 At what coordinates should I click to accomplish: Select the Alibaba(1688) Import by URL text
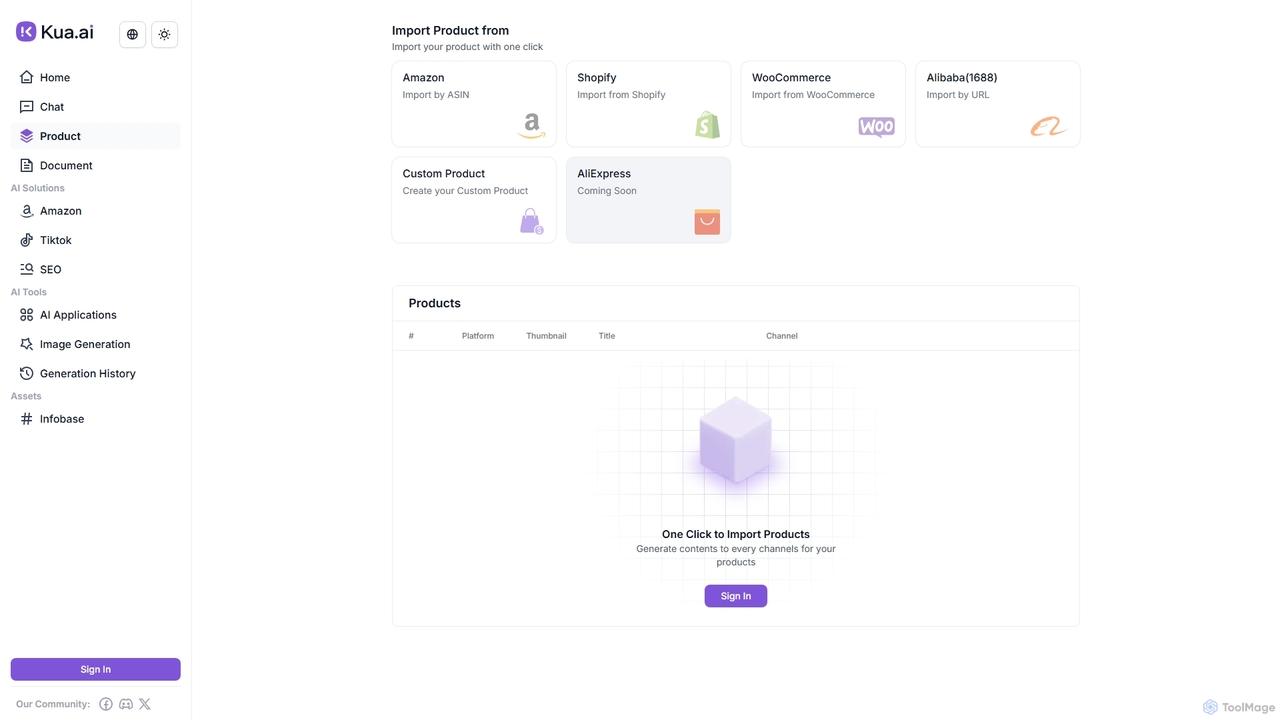[x=957, y=95]
